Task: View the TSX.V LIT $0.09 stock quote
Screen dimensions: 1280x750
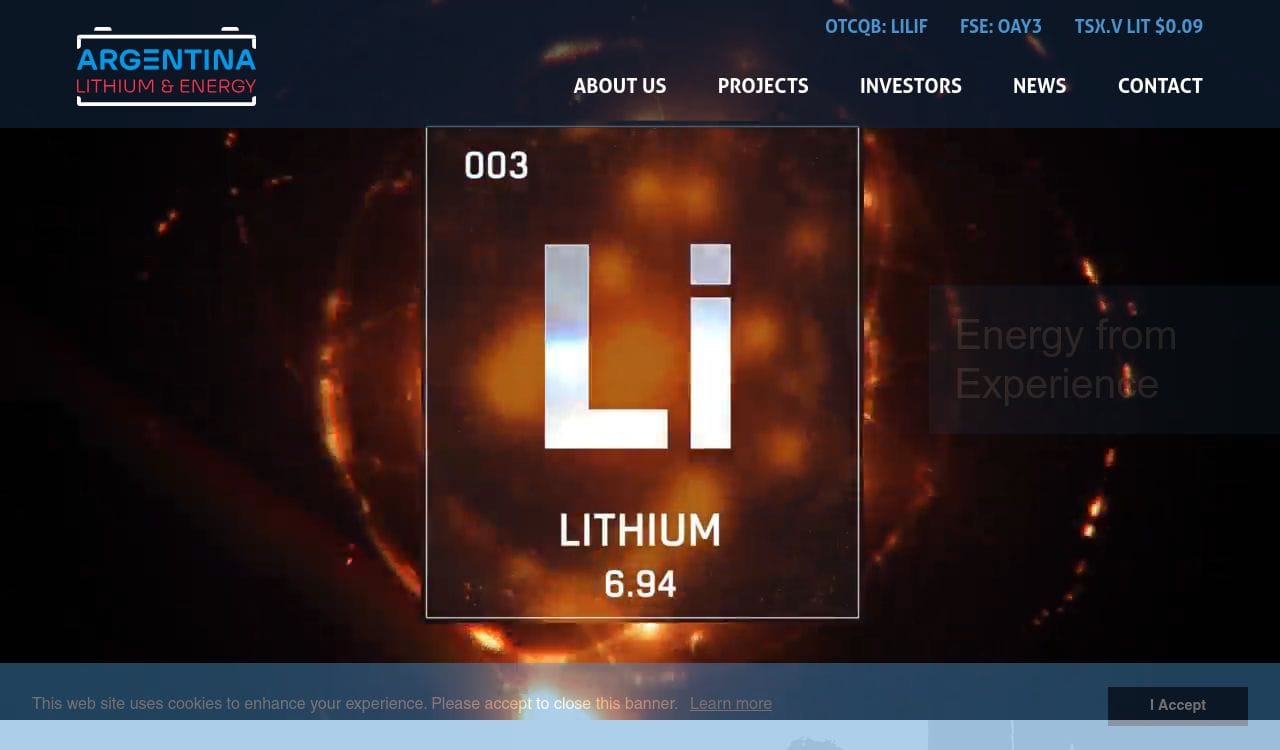Action: [1138, 27]
